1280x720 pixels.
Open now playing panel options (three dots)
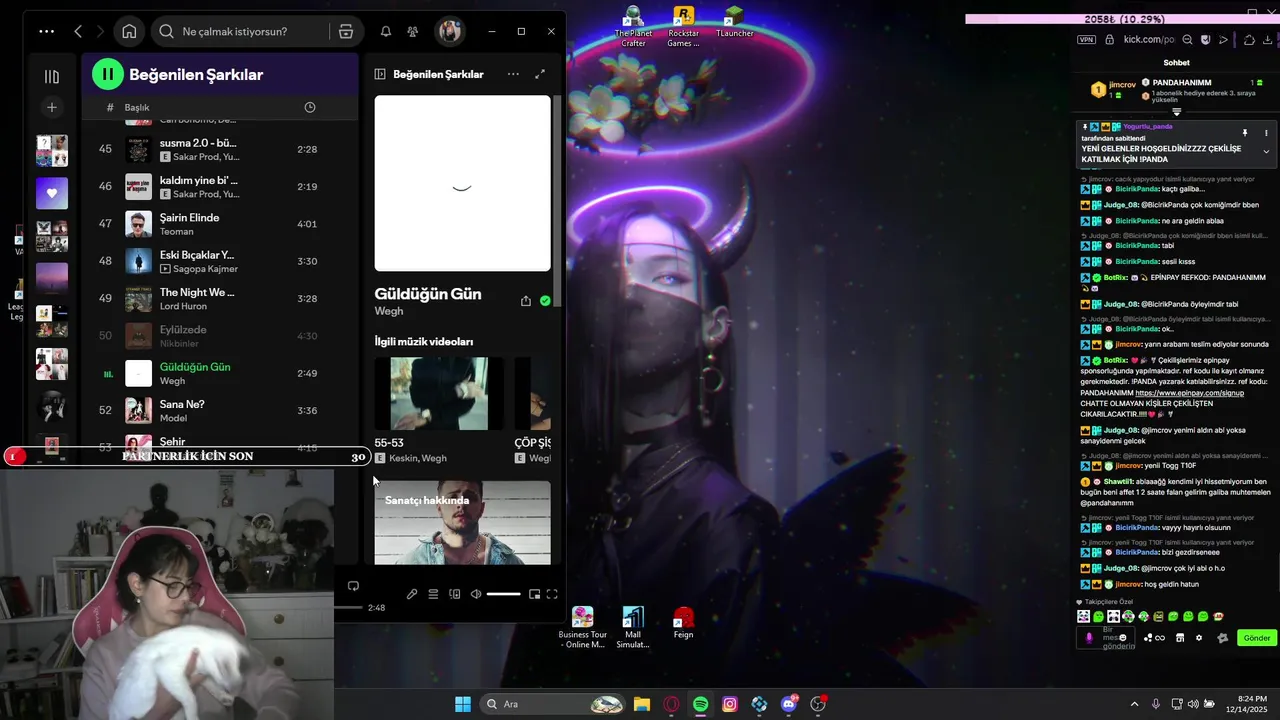513,74
